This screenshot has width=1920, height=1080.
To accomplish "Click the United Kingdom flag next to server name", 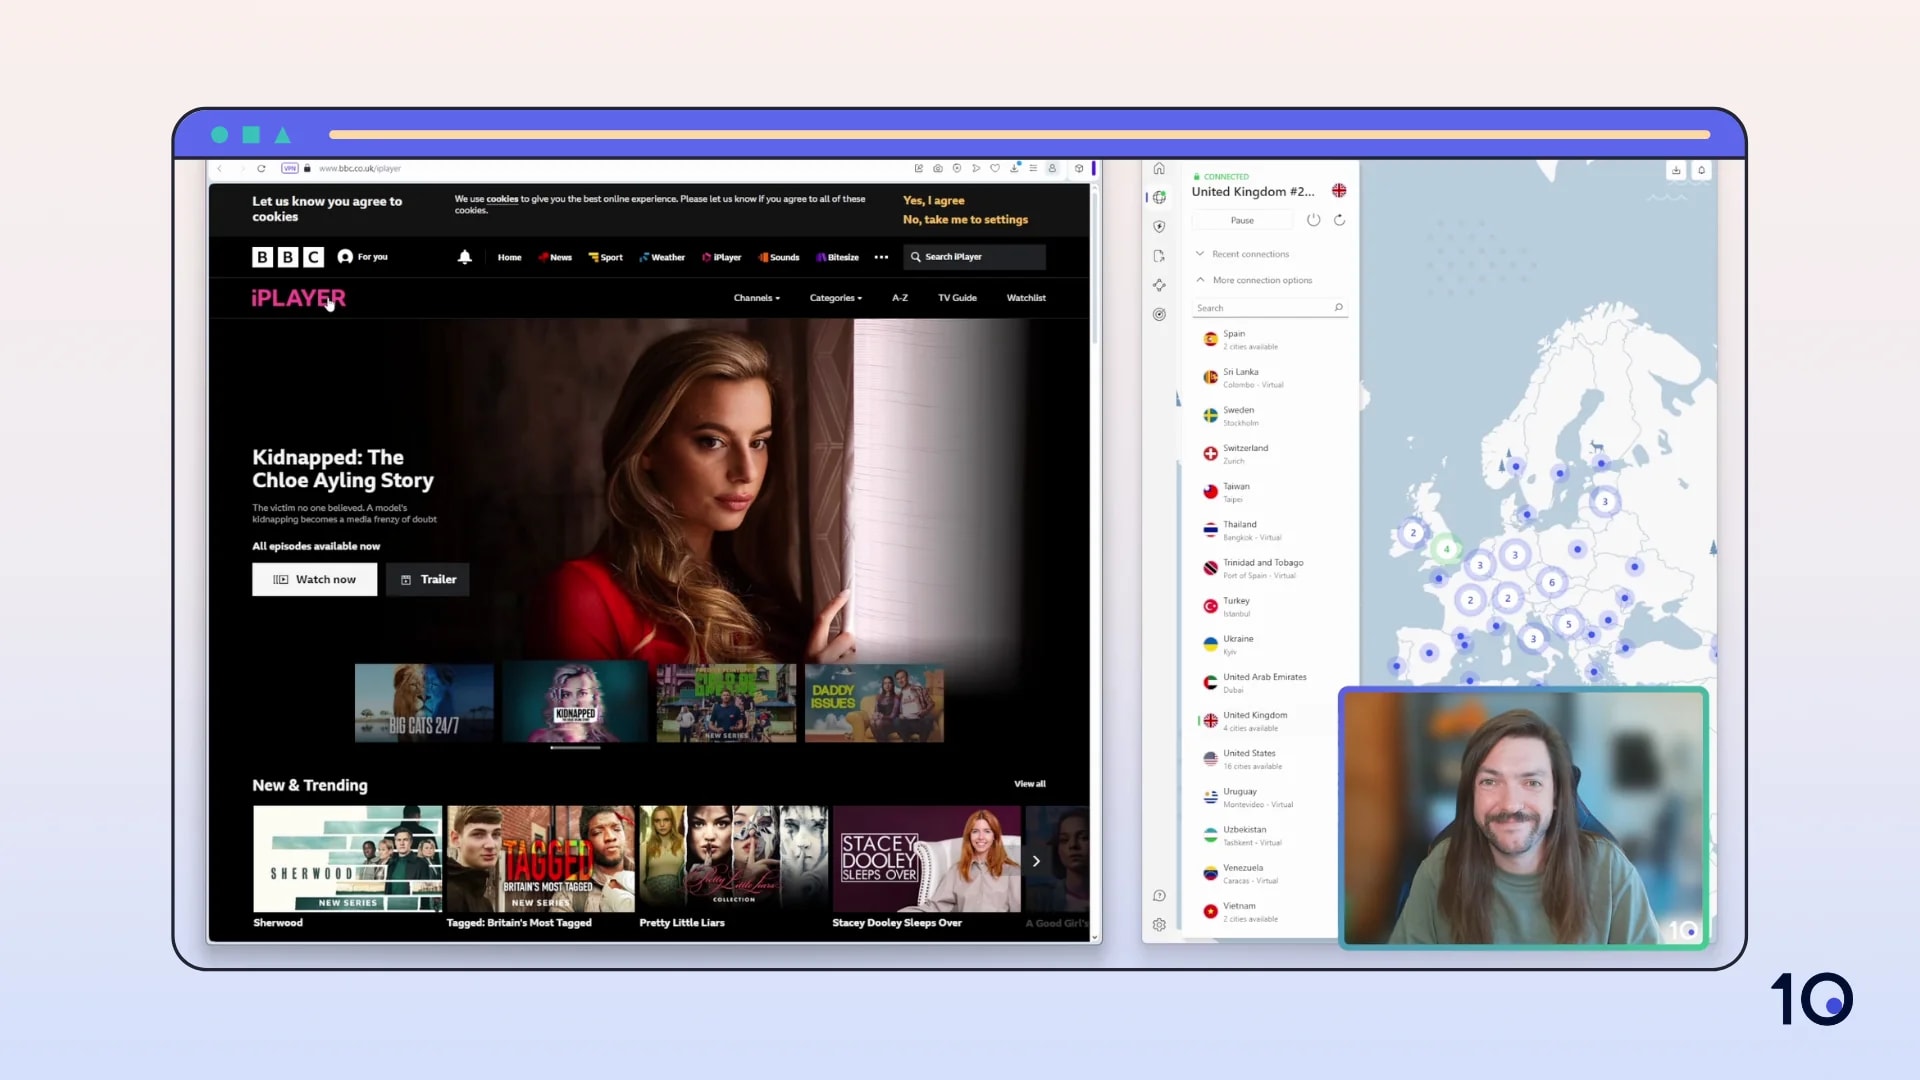I will 1339,191.
